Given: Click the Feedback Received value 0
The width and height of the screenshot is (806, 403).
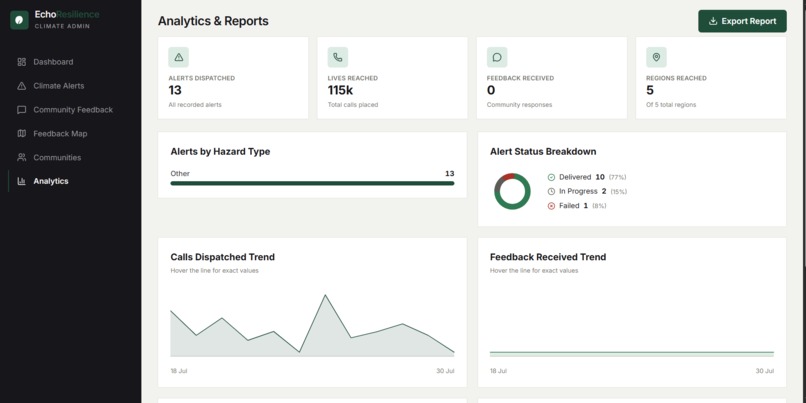Looking at the screenshot, I should click(x=491, y=90).
